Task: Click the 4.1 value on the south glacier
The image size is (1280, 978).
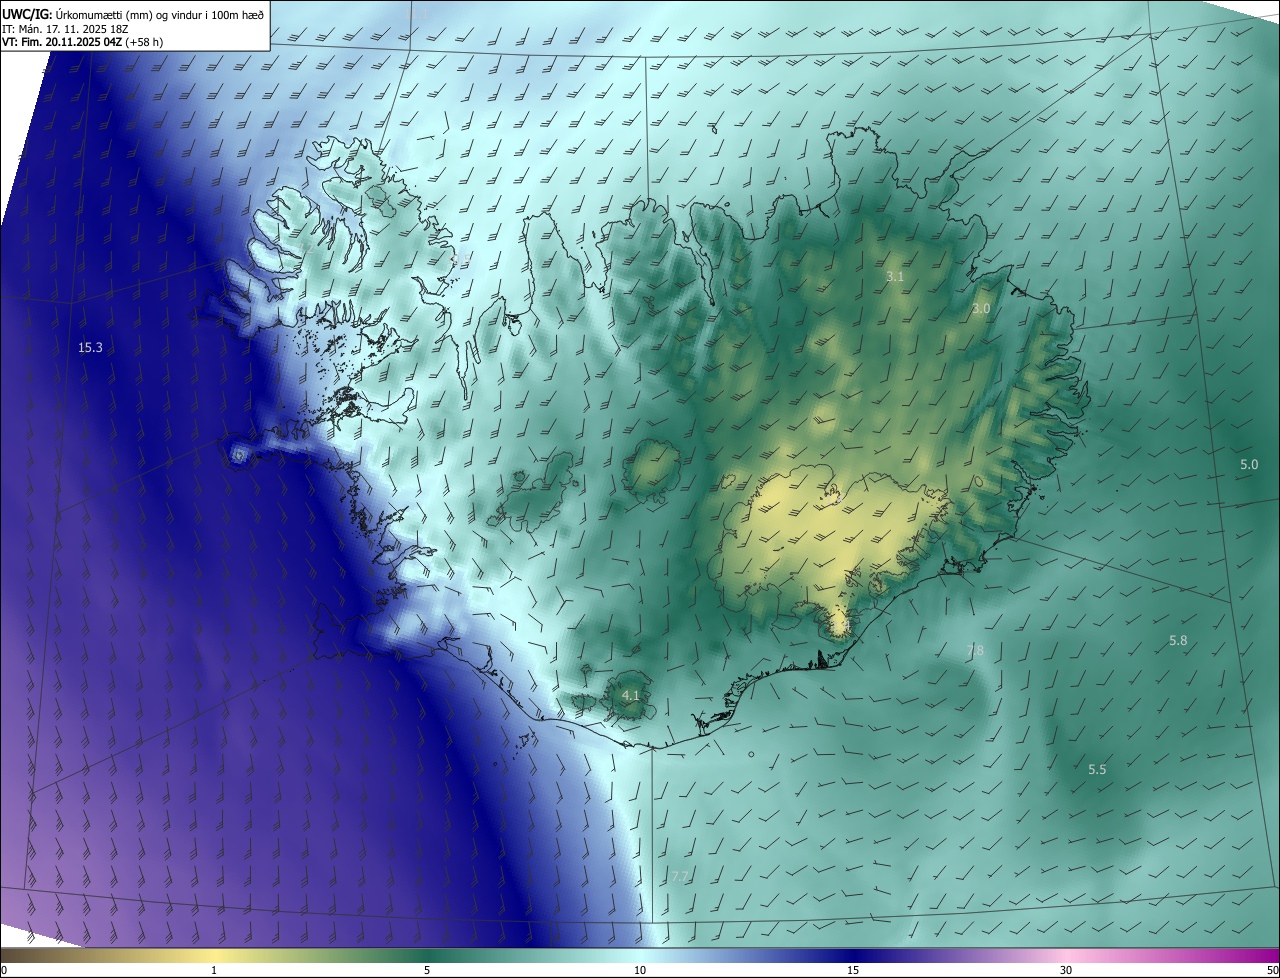Action: click(630, 695)
